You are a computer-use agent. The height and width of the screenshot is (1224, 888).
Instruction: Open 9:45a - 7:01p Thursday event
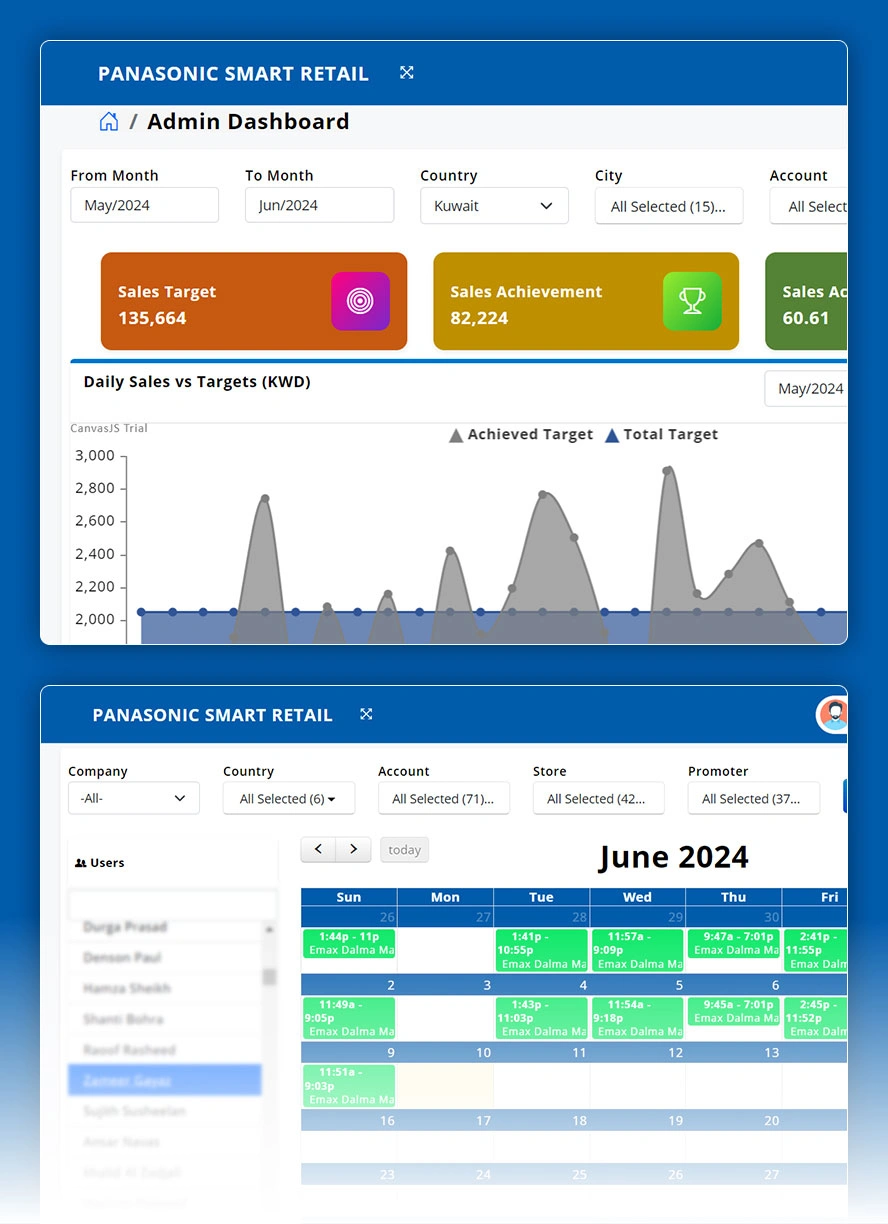(x=733, y=1011)
